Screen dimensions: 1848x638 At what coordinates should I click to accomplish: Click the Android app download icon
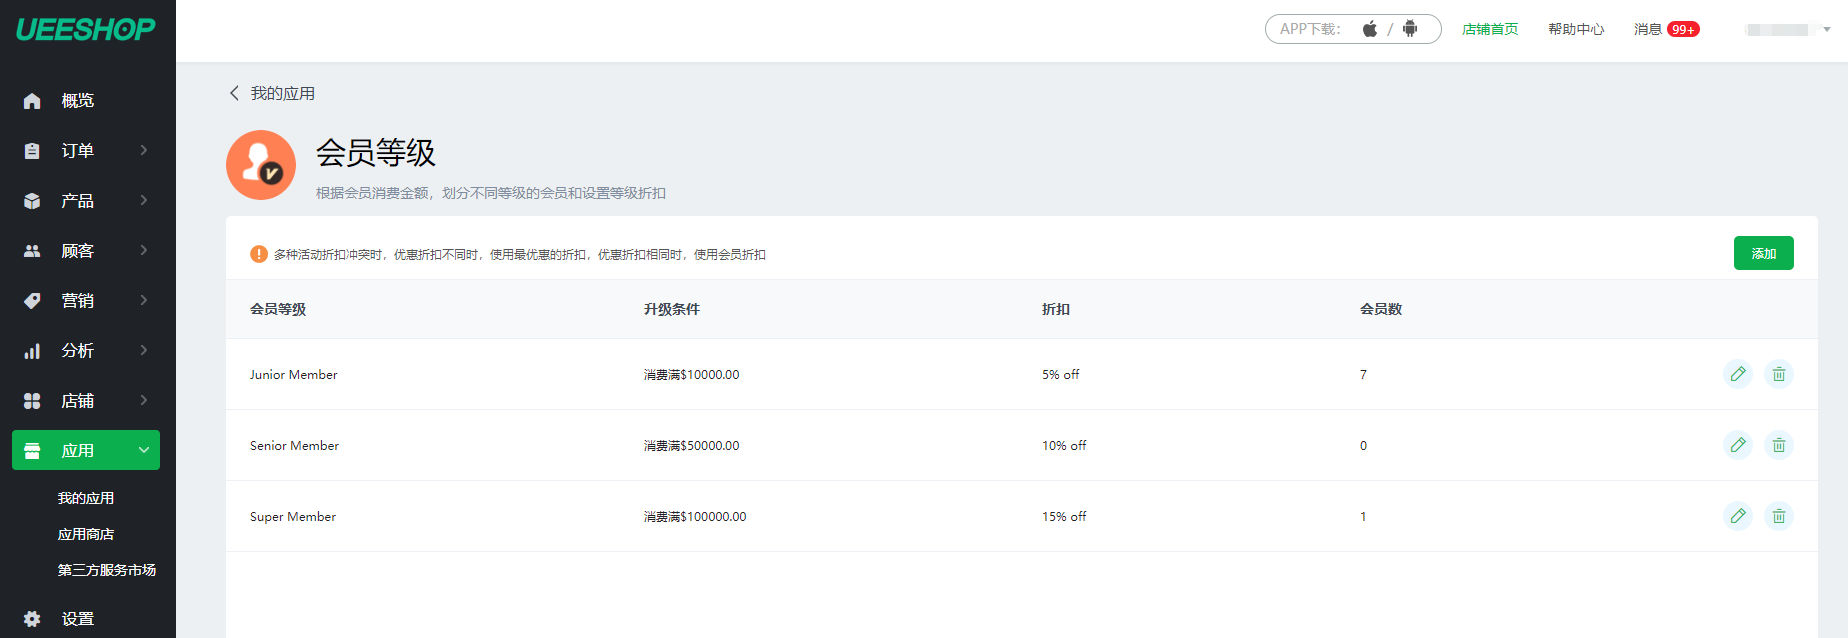point(1410,29)
